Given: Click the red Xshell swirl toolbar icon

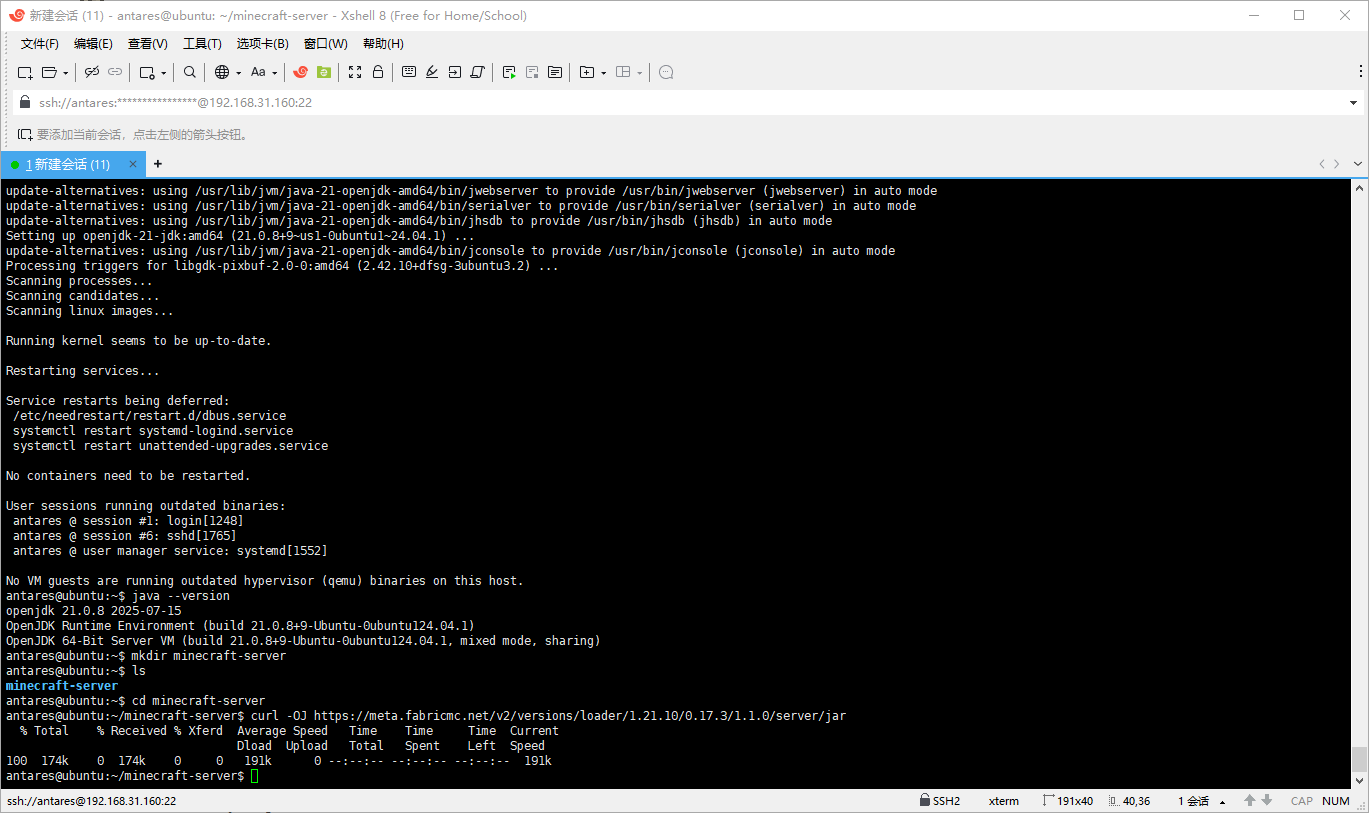Looking at the screenshot, I should pos(300,72).
